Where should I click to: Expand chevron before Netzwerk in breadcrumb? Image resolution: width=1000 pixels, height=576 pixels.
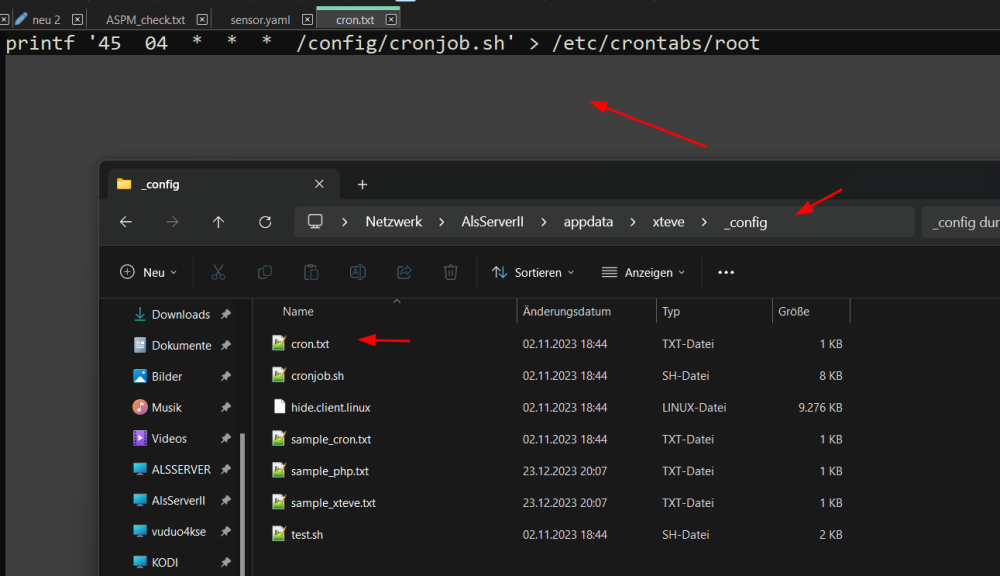344,222
